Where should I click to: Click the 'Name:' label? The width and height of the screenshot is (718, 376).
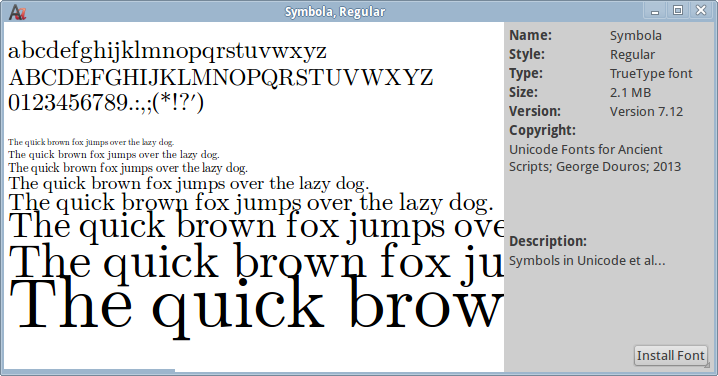click(x=530, y=35)
